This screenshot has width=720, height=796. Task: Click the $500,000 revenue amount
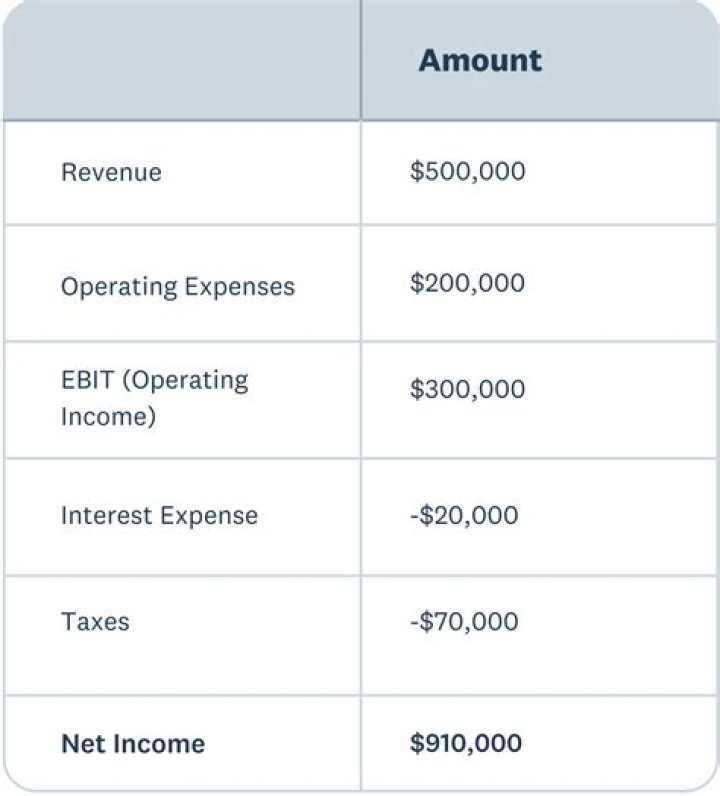click(467, 172)
